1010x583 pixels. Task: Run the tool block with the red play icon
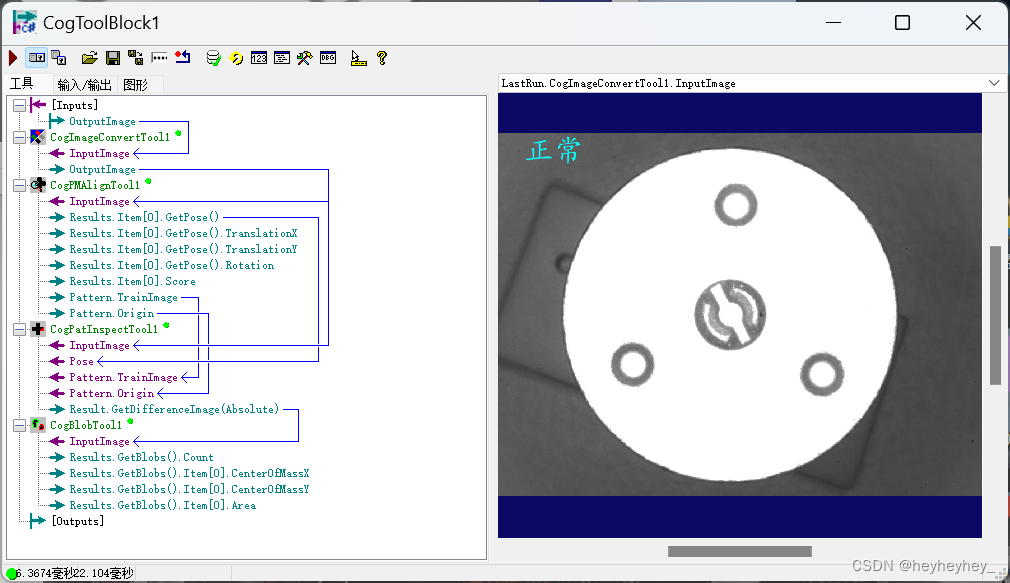click(12, 58)
